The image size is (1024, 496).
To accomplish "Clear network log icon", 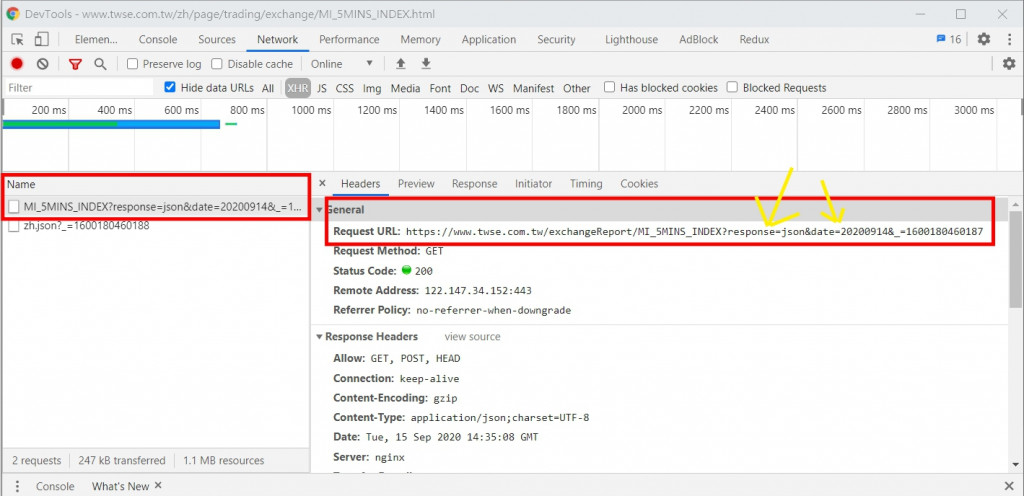I will [42, 64].
